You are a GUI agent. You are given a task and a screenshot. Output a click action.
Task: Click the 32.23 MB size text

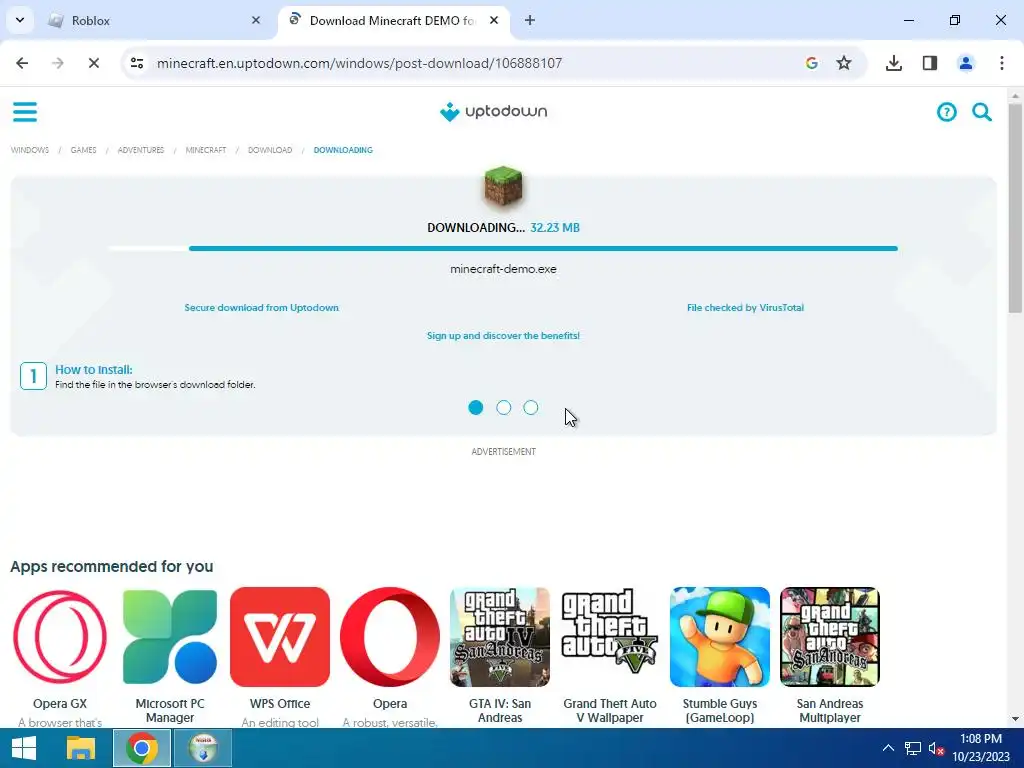click(x=555, y=228)
